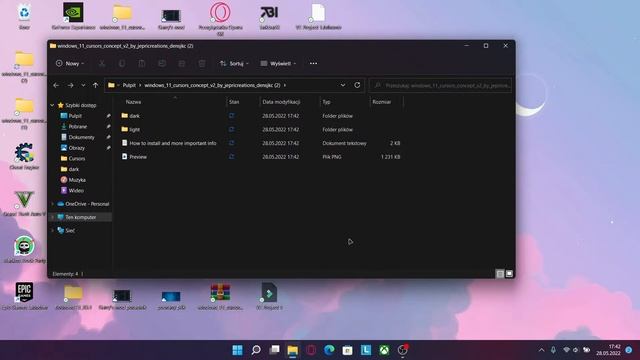
Task: Go up one folder with the up arrow
Action: (96, 85)
